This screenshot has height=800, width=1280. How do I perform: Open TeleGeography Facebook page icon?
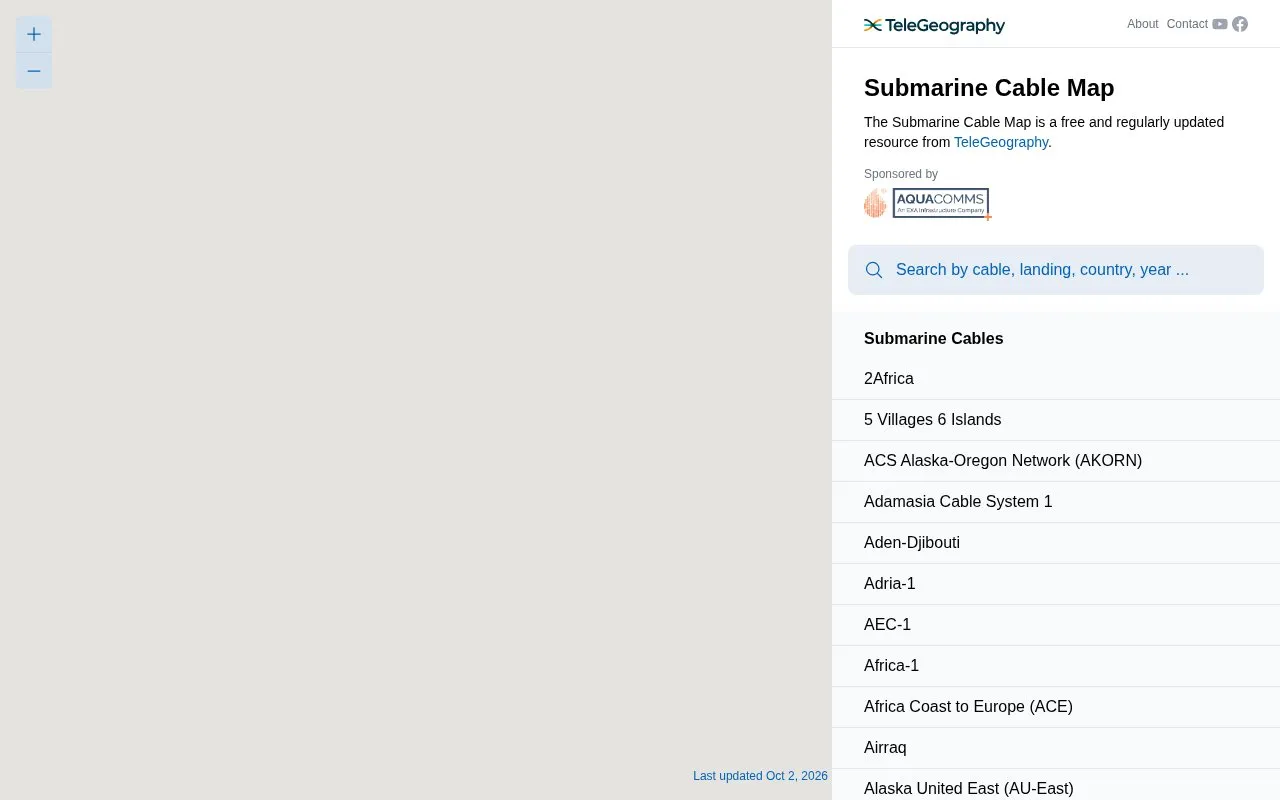pos(1240,24)
